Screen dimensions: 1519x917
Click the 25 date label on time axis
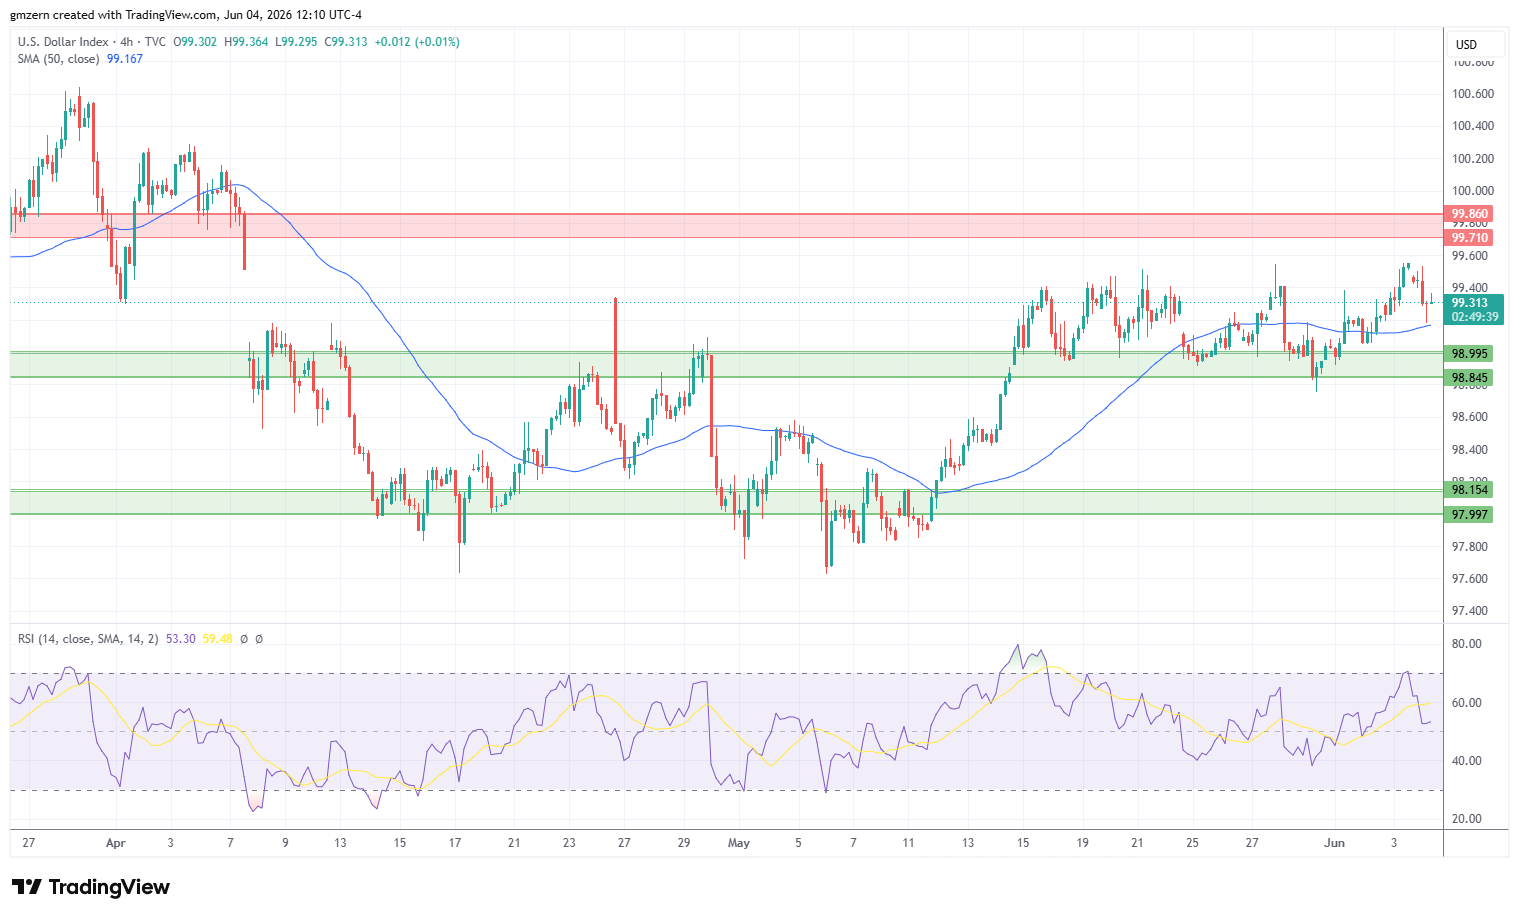[1192, 843]
